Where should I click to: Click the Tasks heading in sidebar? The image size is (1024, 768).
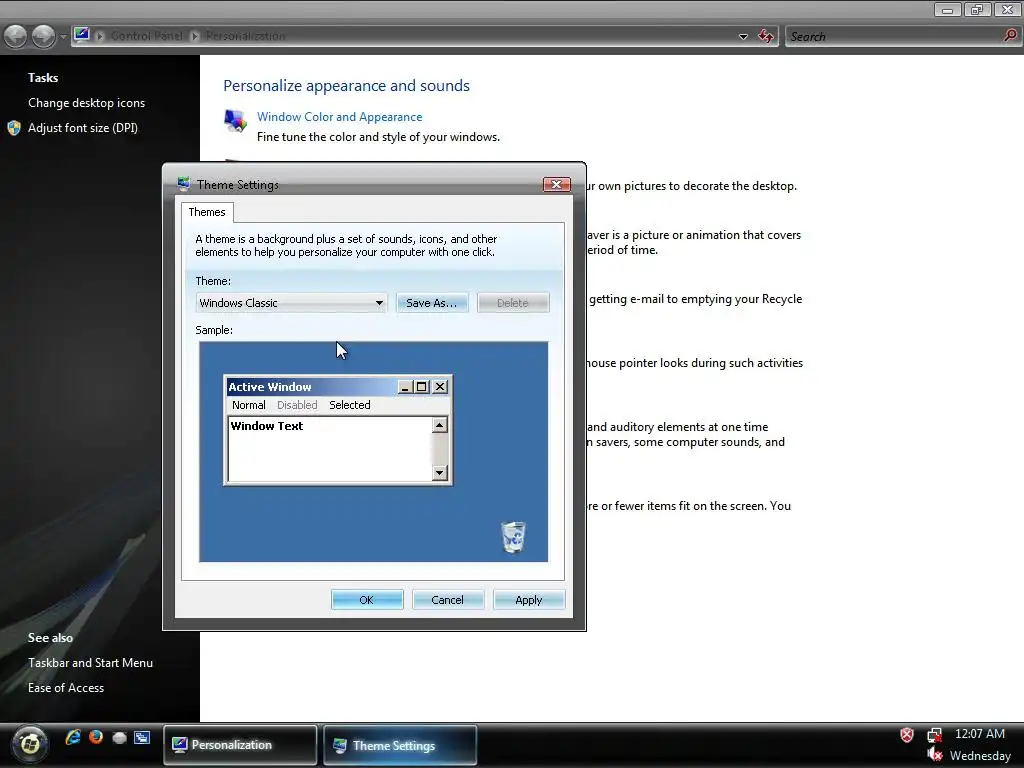pyautogui.click(x=43, y=78)
